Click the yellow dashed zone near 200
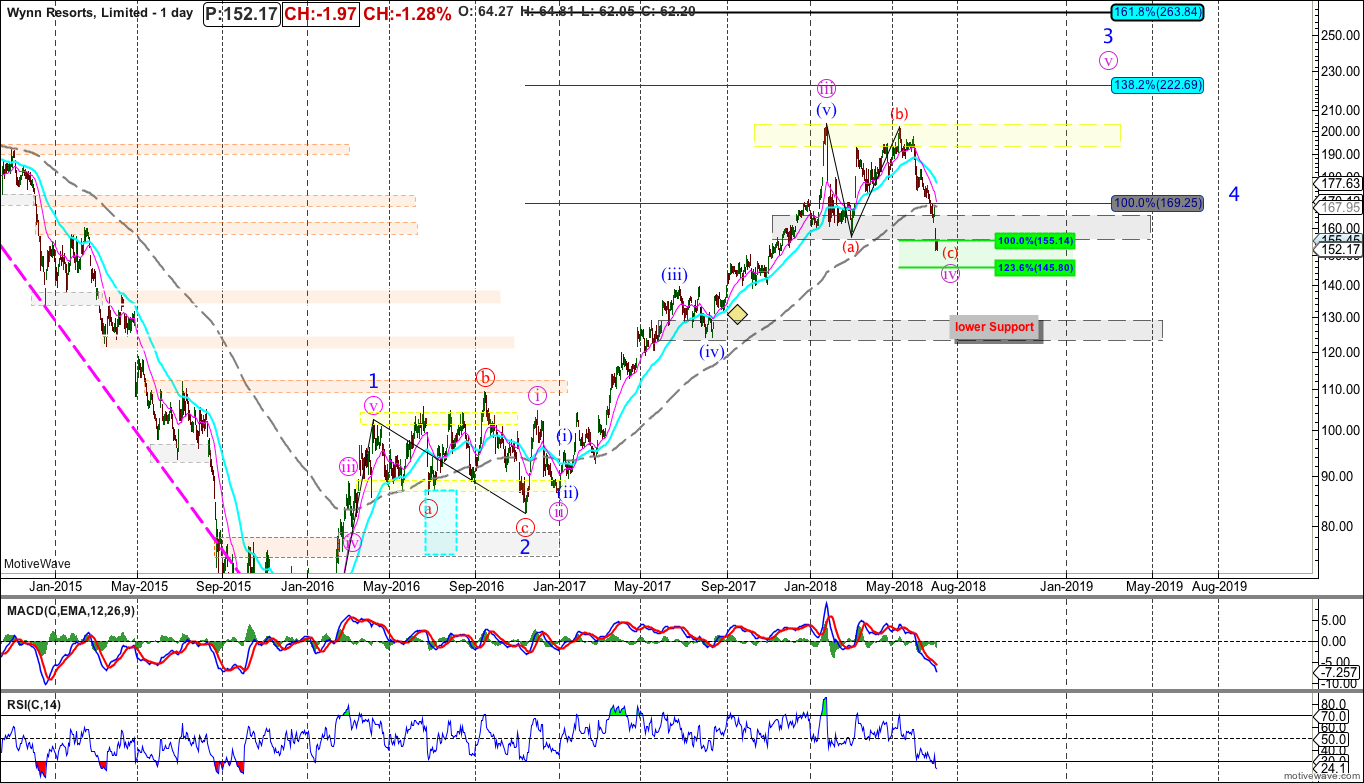The image size is (1364, 783). 937,135
